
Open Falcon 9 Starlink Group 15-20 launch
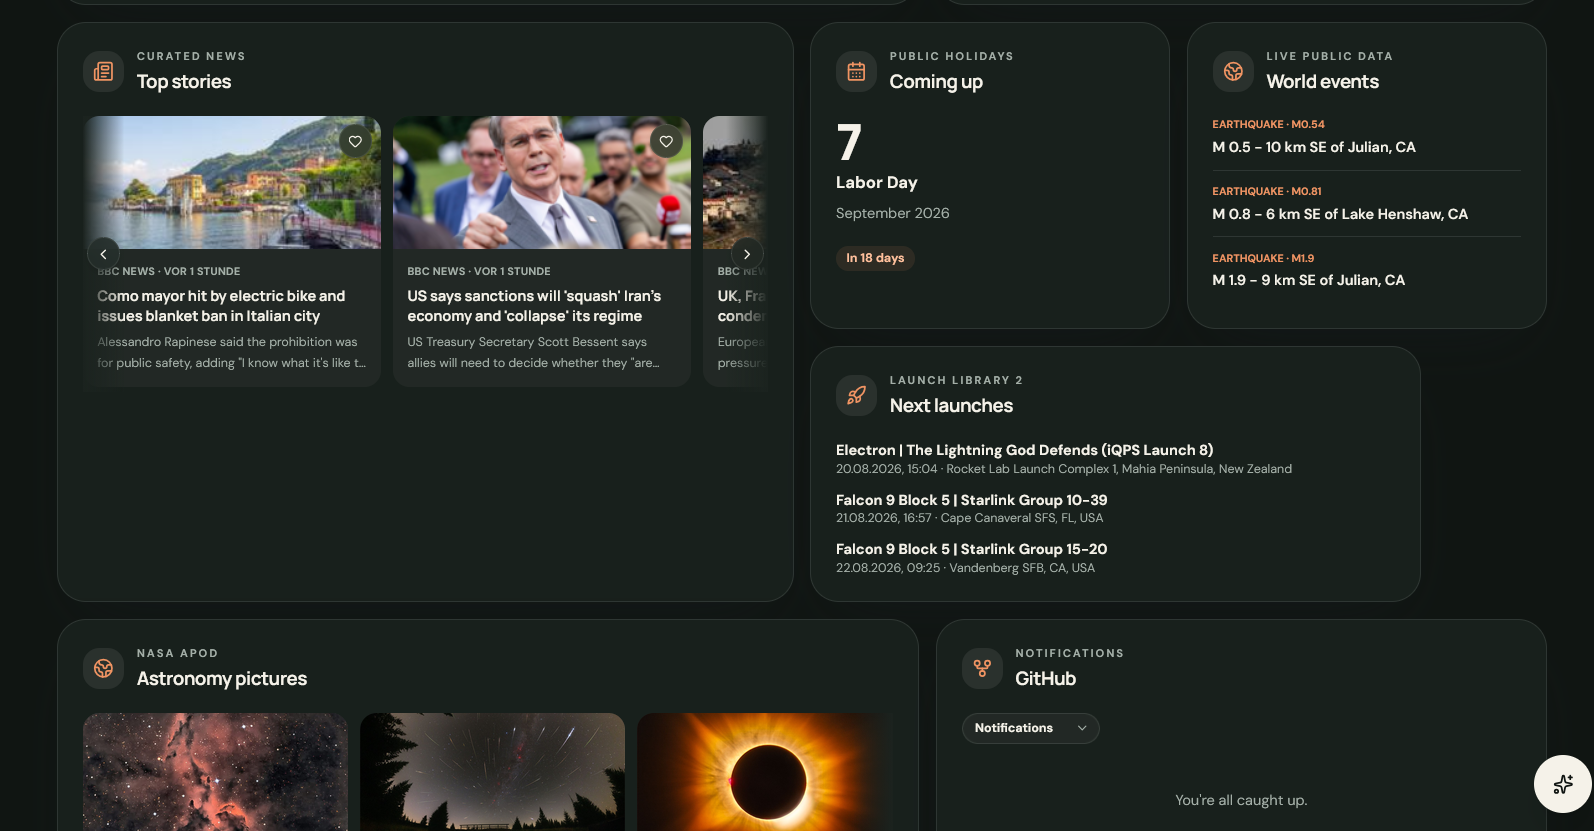coord(972,549)
